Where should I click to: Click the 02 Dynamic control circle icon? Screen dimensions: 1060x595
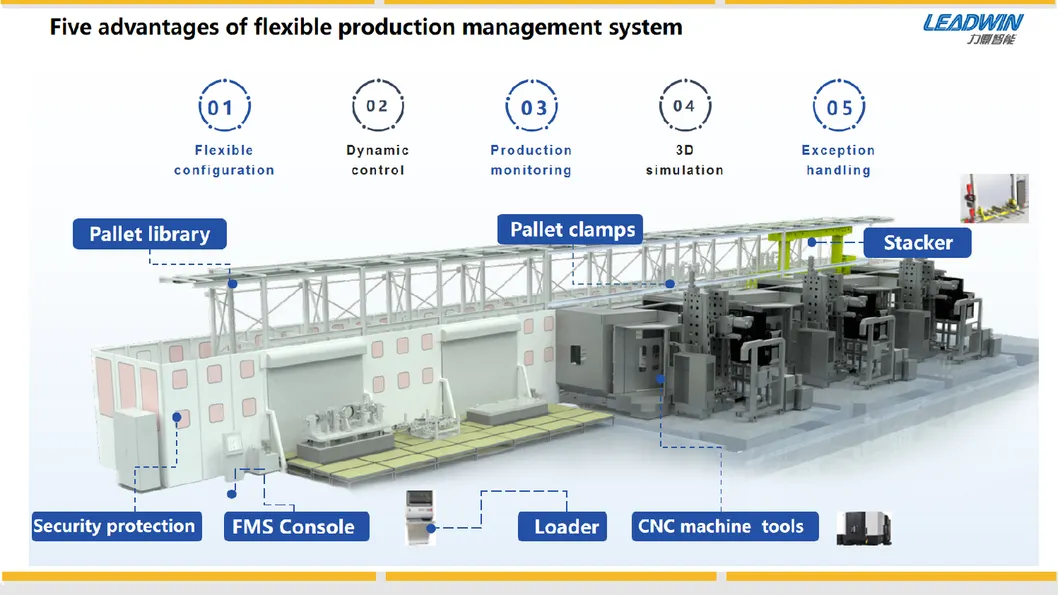pyautogui.click(x=377, y=106)
